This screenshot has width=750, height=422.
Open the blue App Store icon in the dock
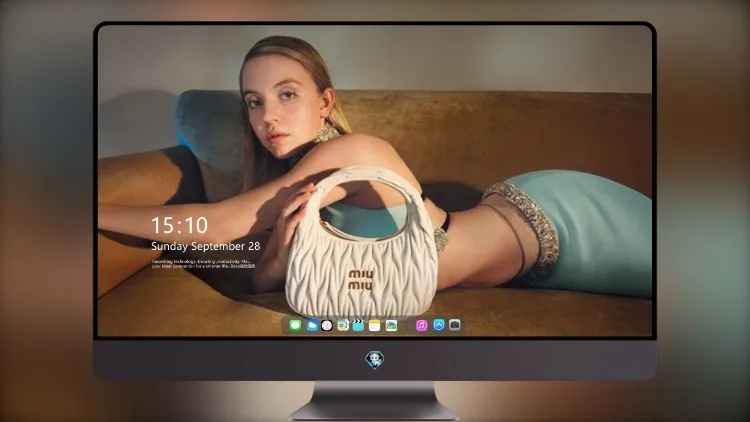(439, 325)
